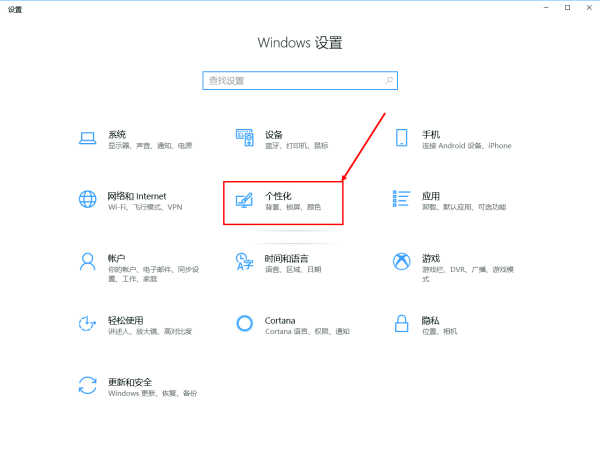Open the 个性化 personalization icon
The image size is (600, 469).
[x=245, y=200]
